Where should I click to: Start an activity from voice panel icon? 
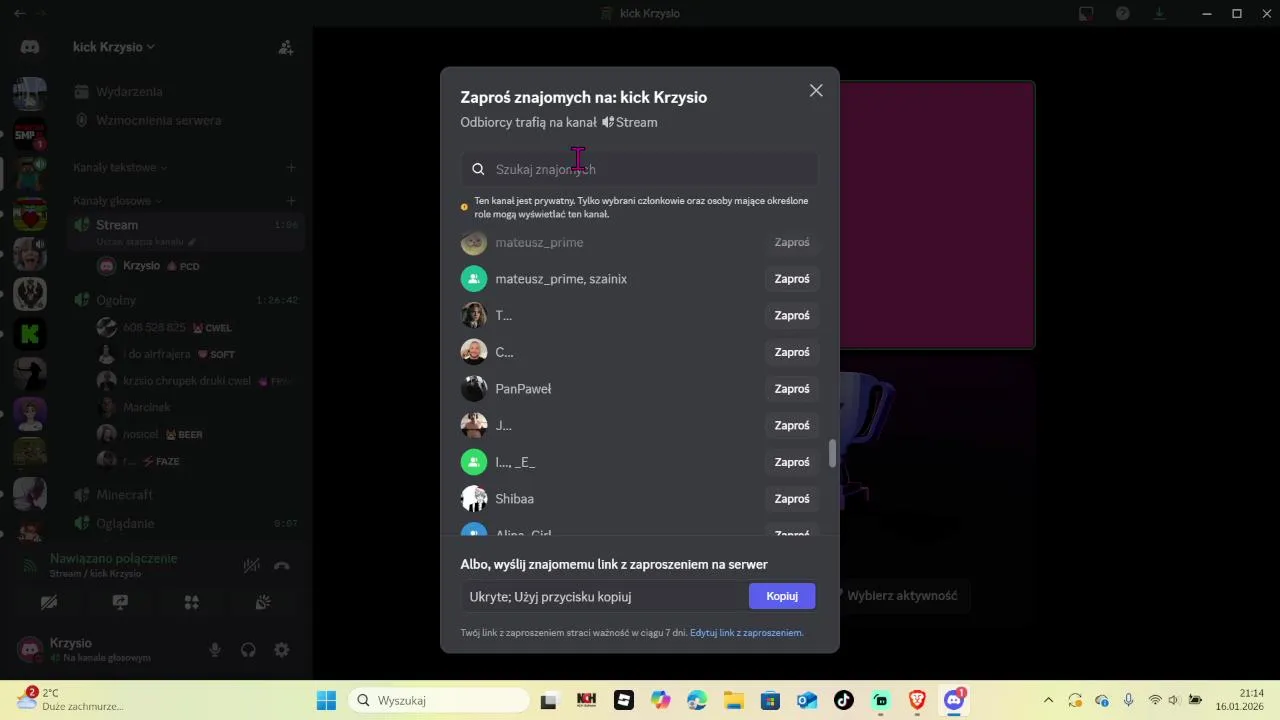(192, 602)
